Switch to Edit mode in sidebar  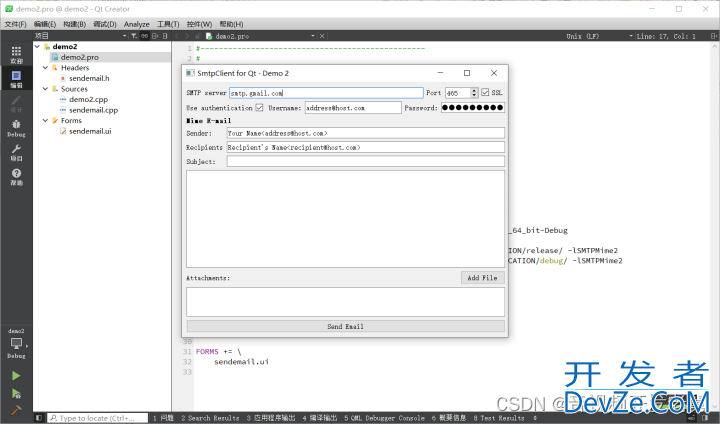pos(16,79)
